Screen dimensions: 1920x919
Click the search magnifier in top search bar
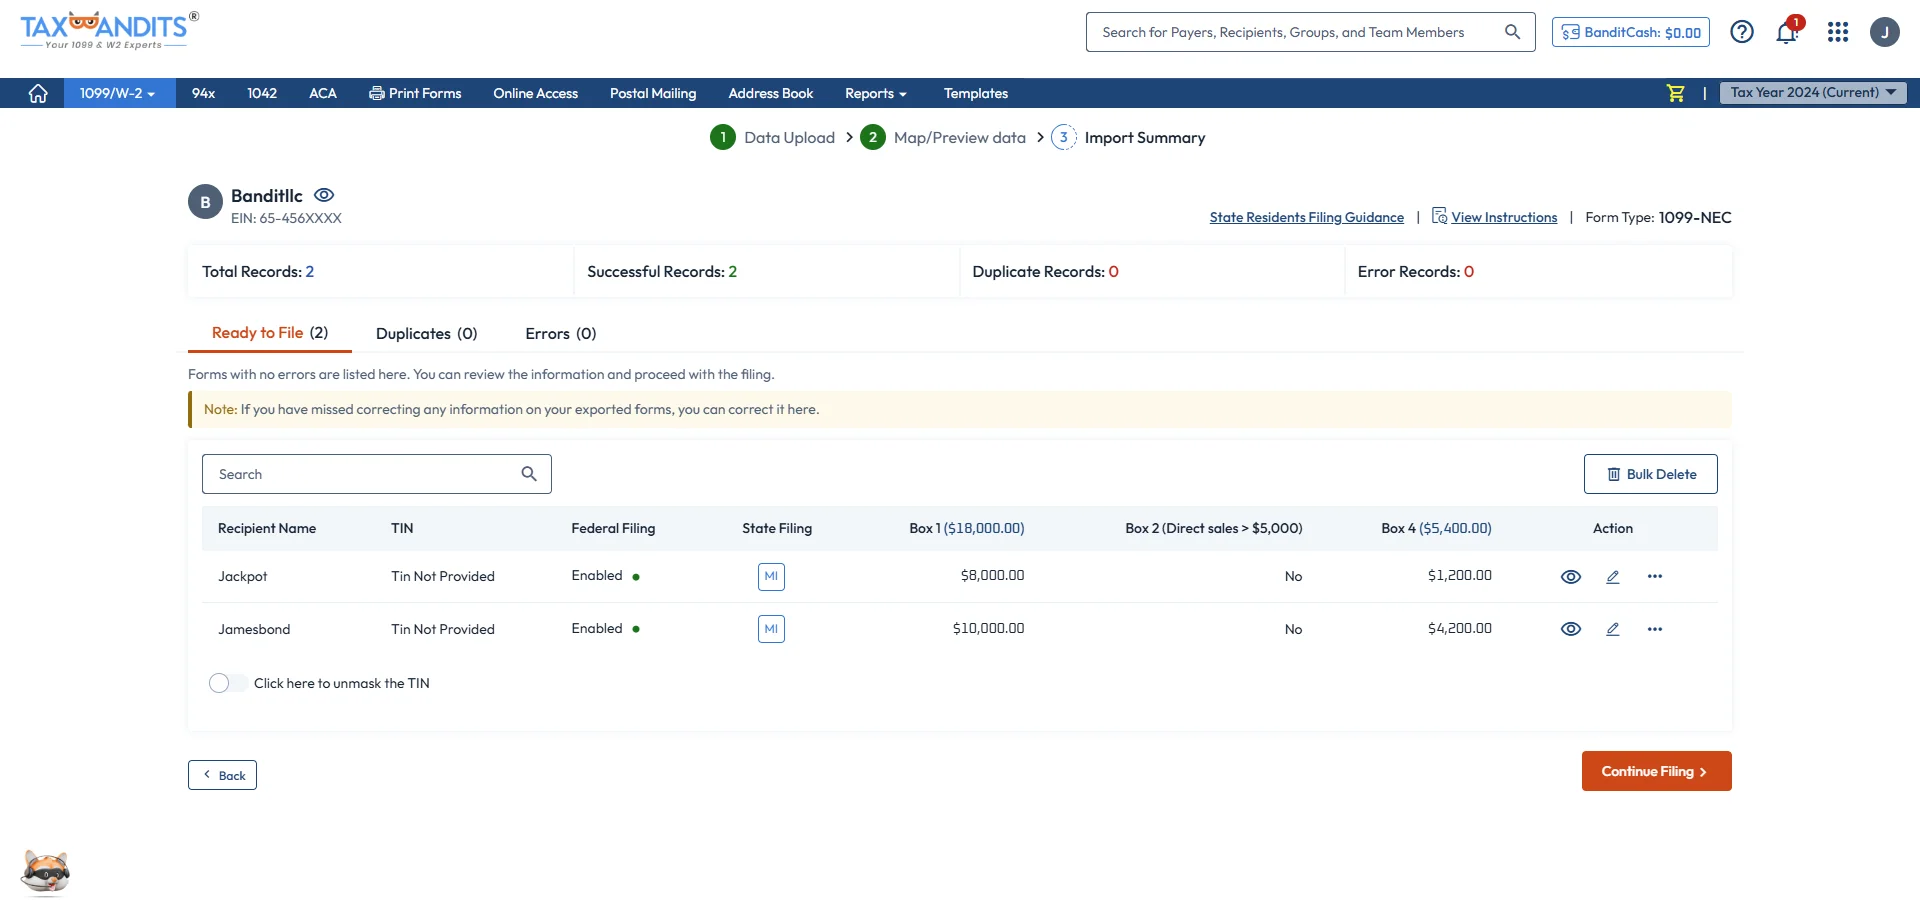coord(1512,32)
